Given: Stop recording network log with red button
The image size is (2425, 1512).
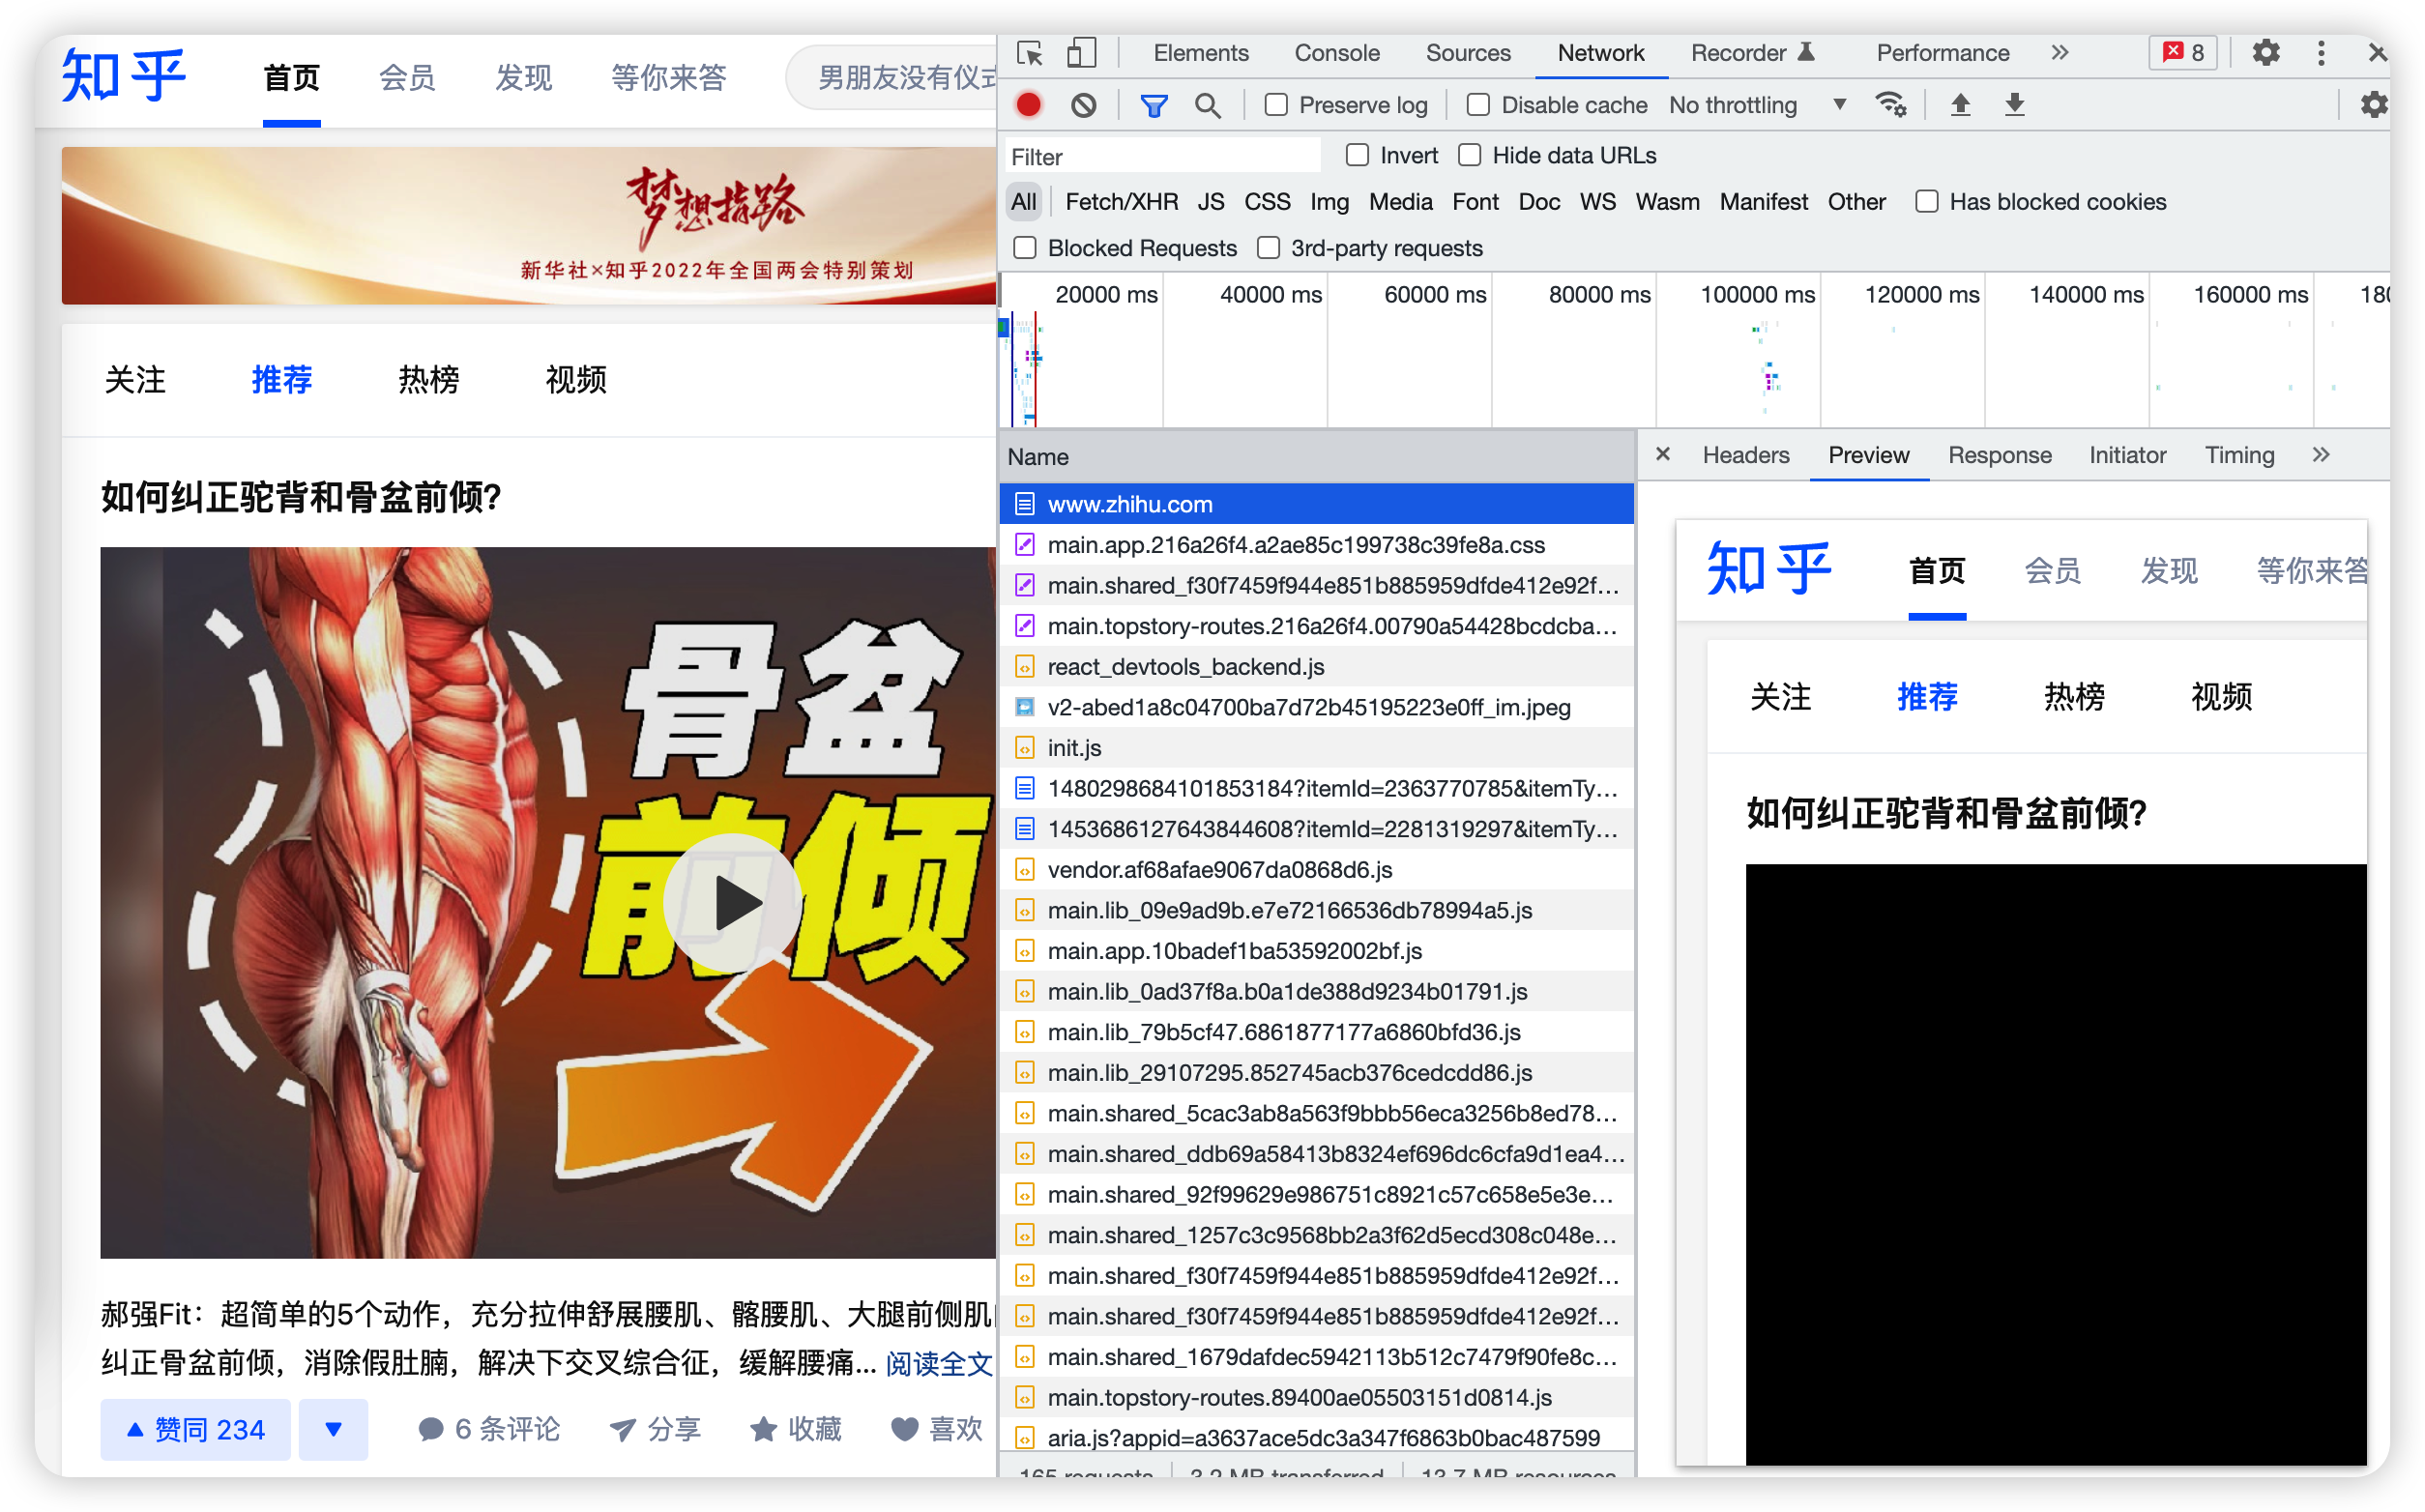Looking at the screenshot, I should click(1028, 105).
